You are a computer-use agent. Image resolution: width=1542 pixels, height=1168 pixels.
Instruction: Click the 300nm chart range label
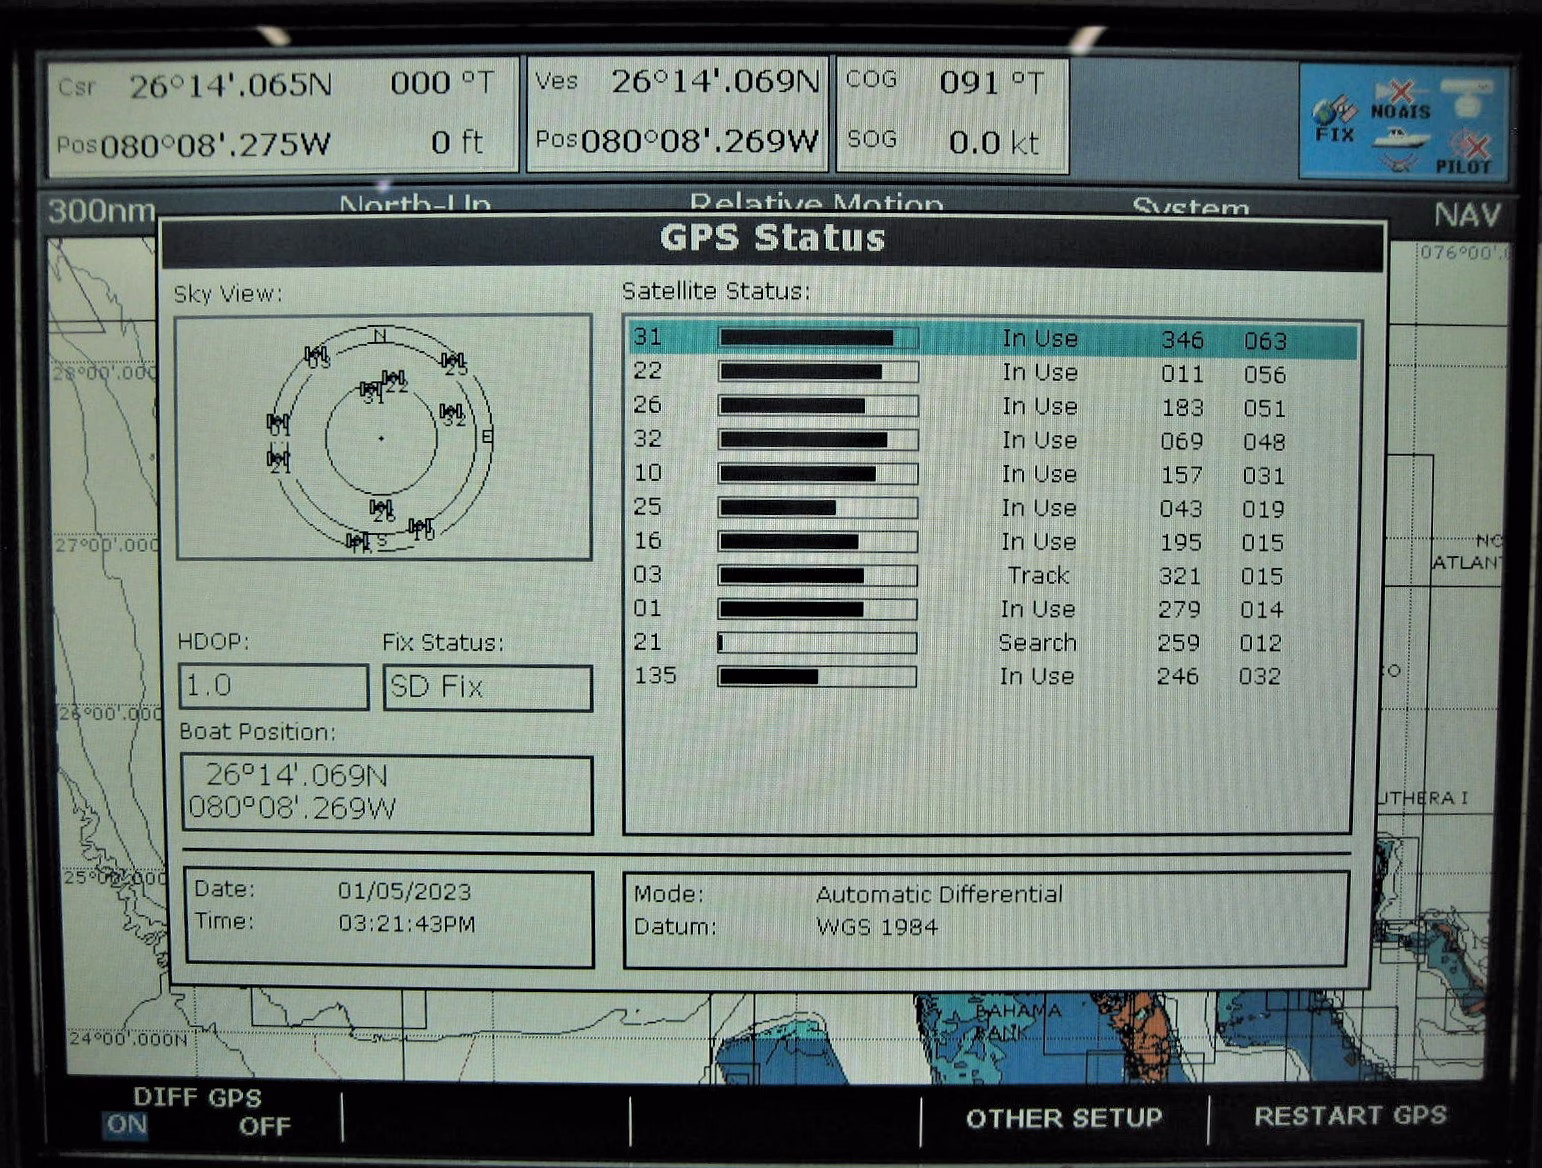click(101, 211)
